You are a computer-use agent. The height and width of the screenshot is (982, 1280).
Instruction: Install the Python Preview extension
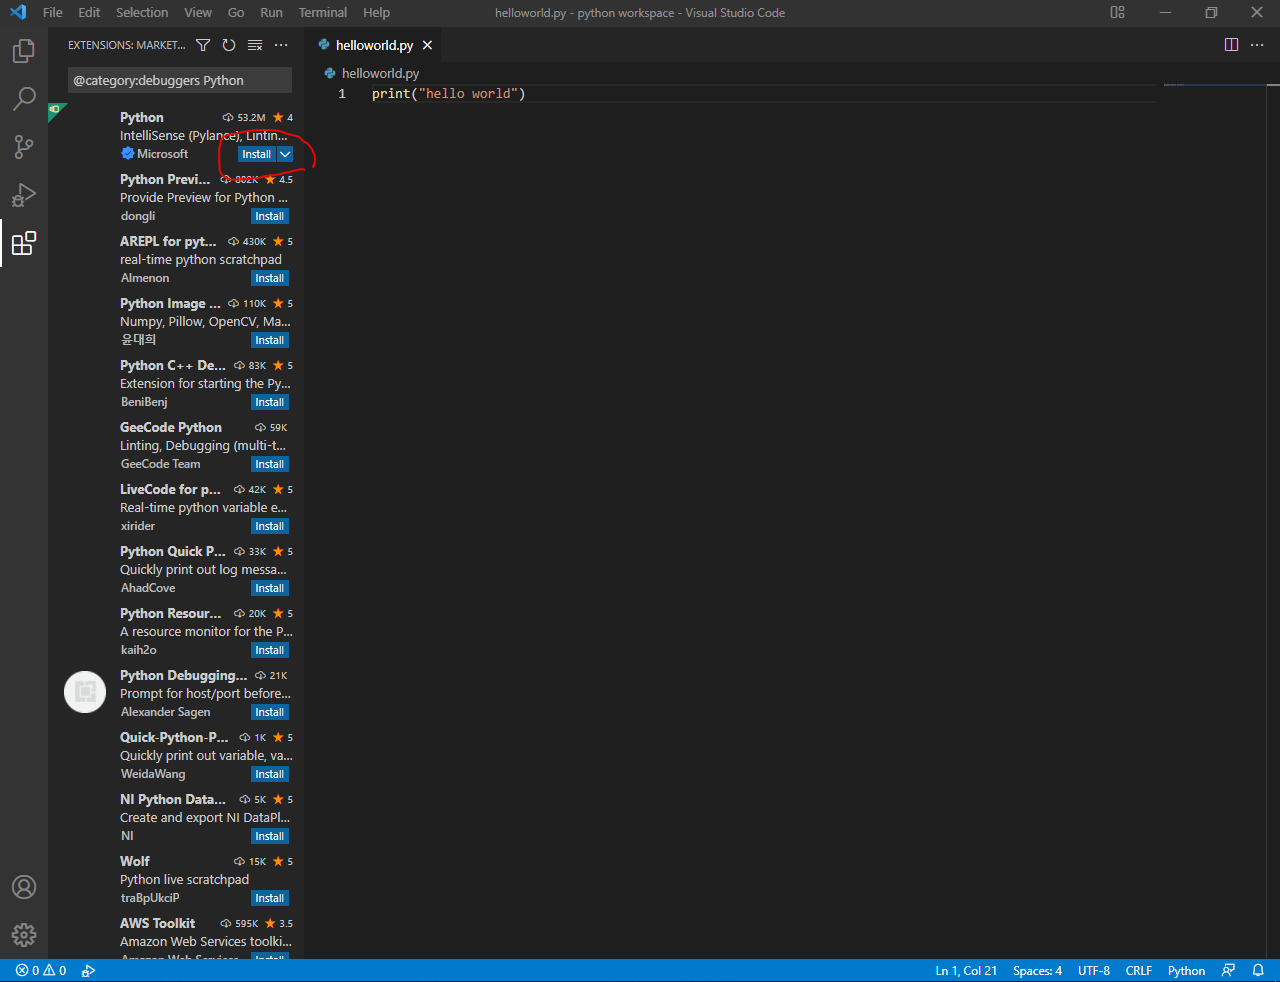coord(270,216)
